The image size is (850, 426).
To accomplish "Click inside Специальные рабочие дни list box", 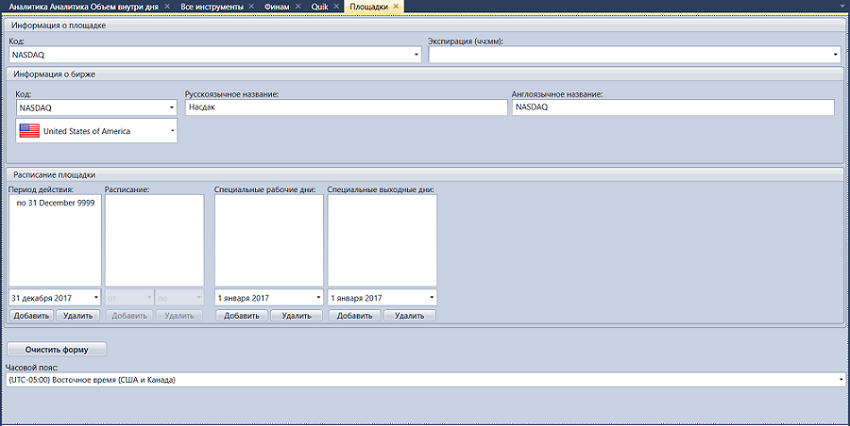I will (269, 240).
